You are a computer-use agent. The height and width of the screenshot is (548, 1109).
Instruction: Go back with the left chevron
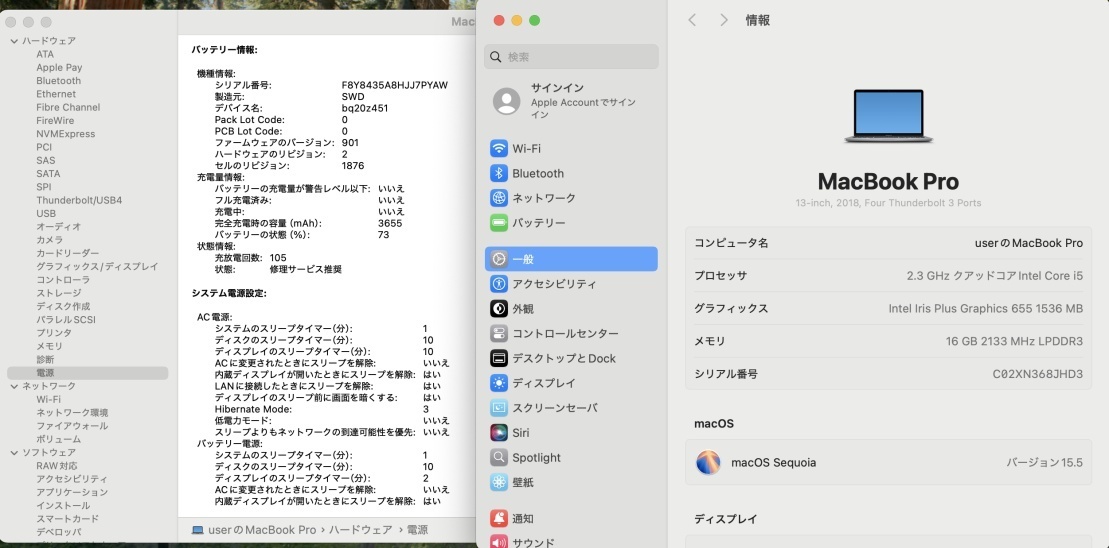pos(692,21)
